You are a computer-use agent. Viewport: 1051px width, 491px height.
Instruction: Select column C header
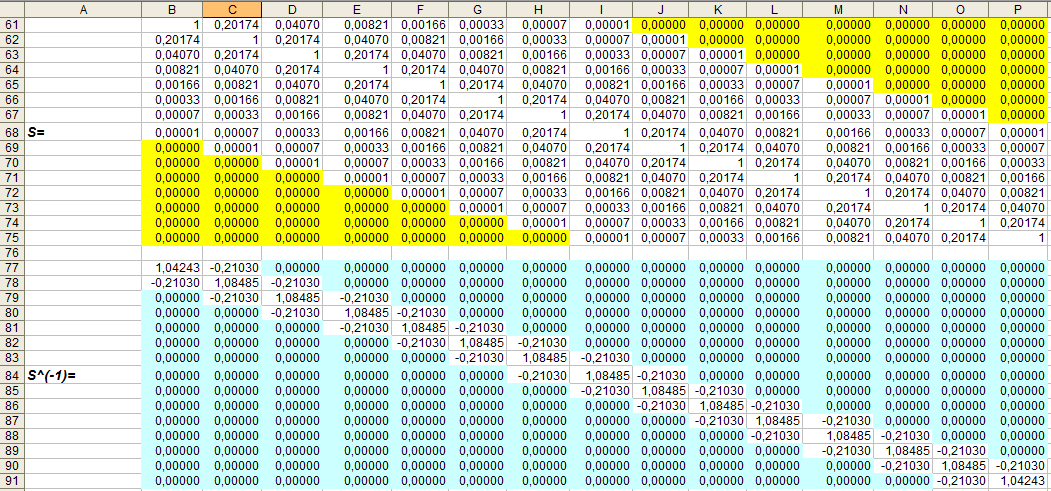point(232,9)
